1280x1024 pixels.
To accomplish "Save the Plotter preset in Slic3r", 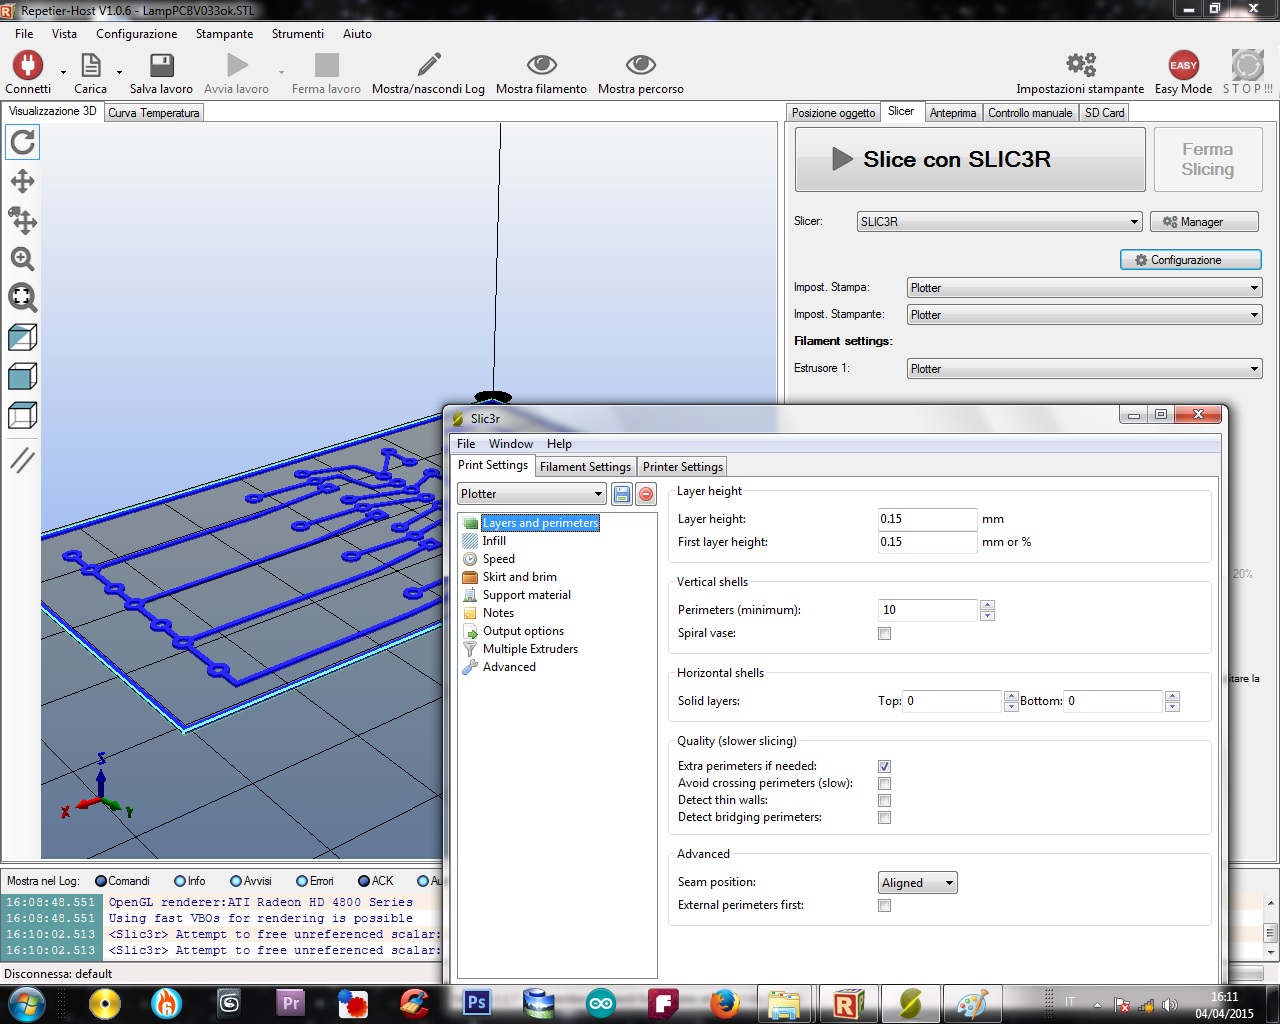I will [621, 494].
